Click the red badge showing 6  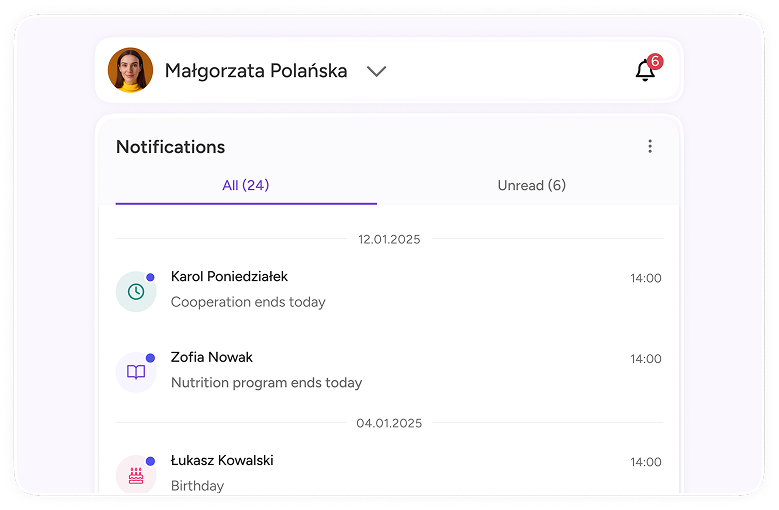coord(655,61)
